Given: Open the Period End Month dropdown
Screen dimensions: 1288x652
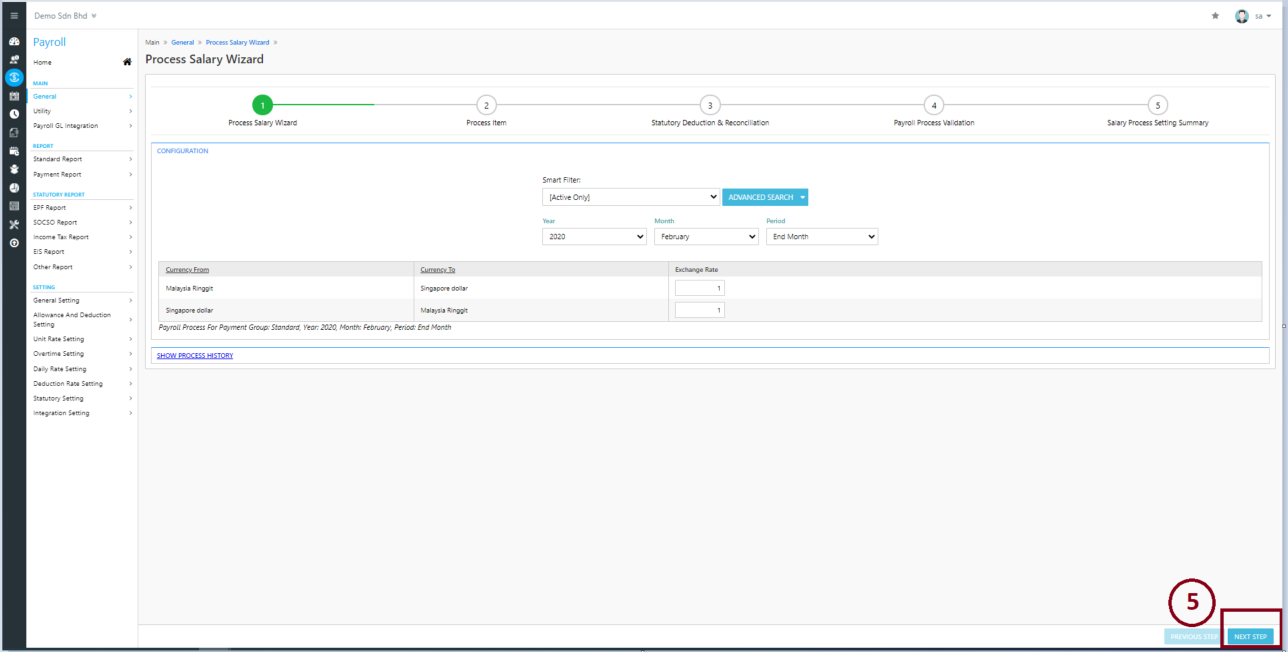Looking at the screenshot, I should [x=822, y=237].
